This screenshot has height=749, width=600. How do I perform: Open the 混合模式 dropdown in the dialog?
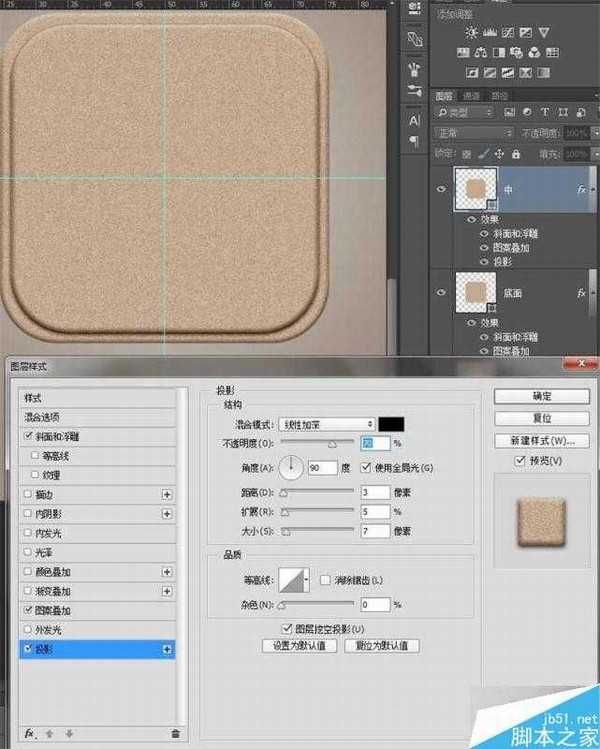(x=327, y=424)
